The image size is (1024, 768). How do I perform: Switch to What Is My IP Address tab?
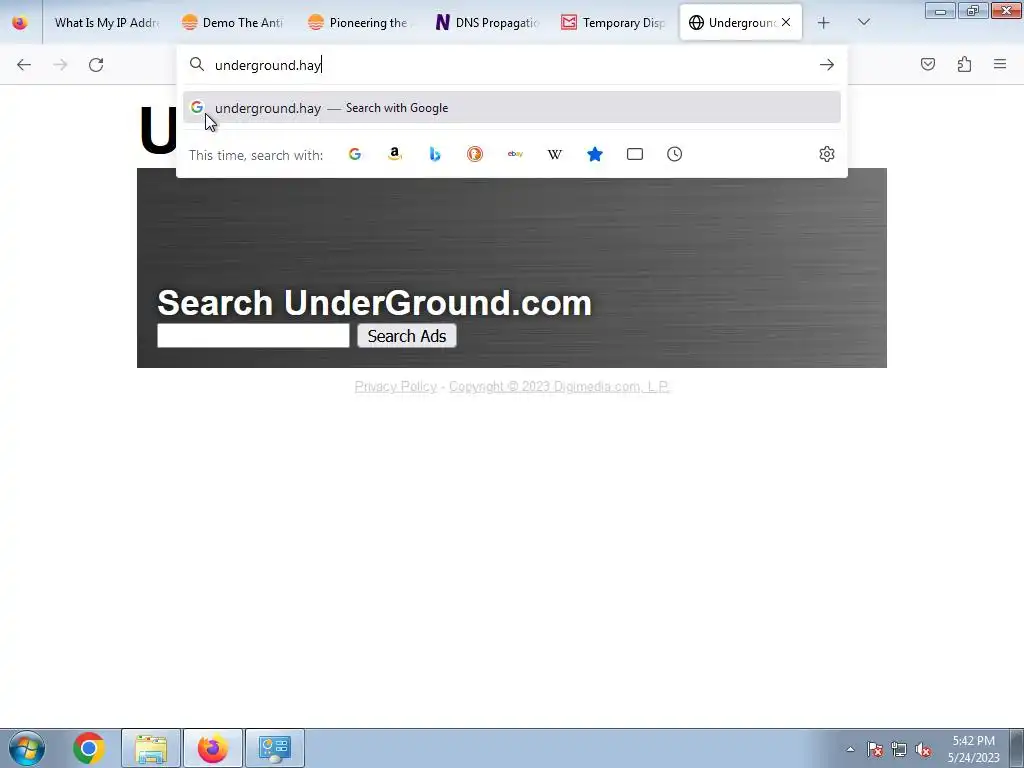click(x=107, y=23)
